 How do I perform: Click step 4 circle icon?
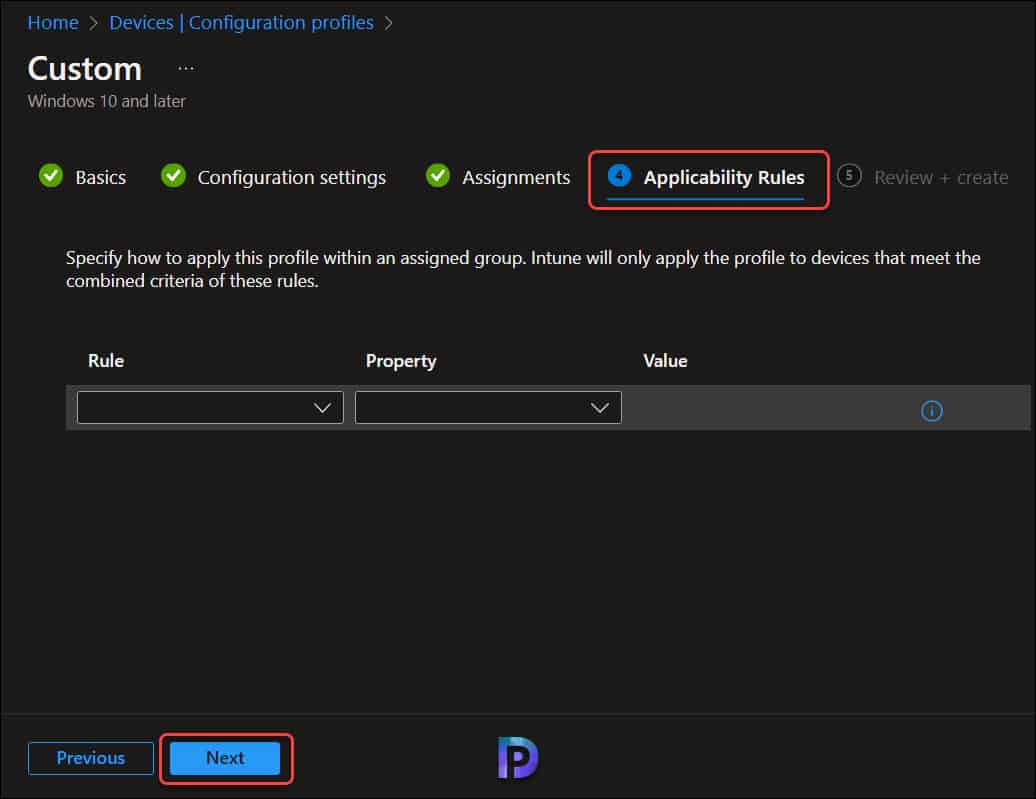coord(619,175)
